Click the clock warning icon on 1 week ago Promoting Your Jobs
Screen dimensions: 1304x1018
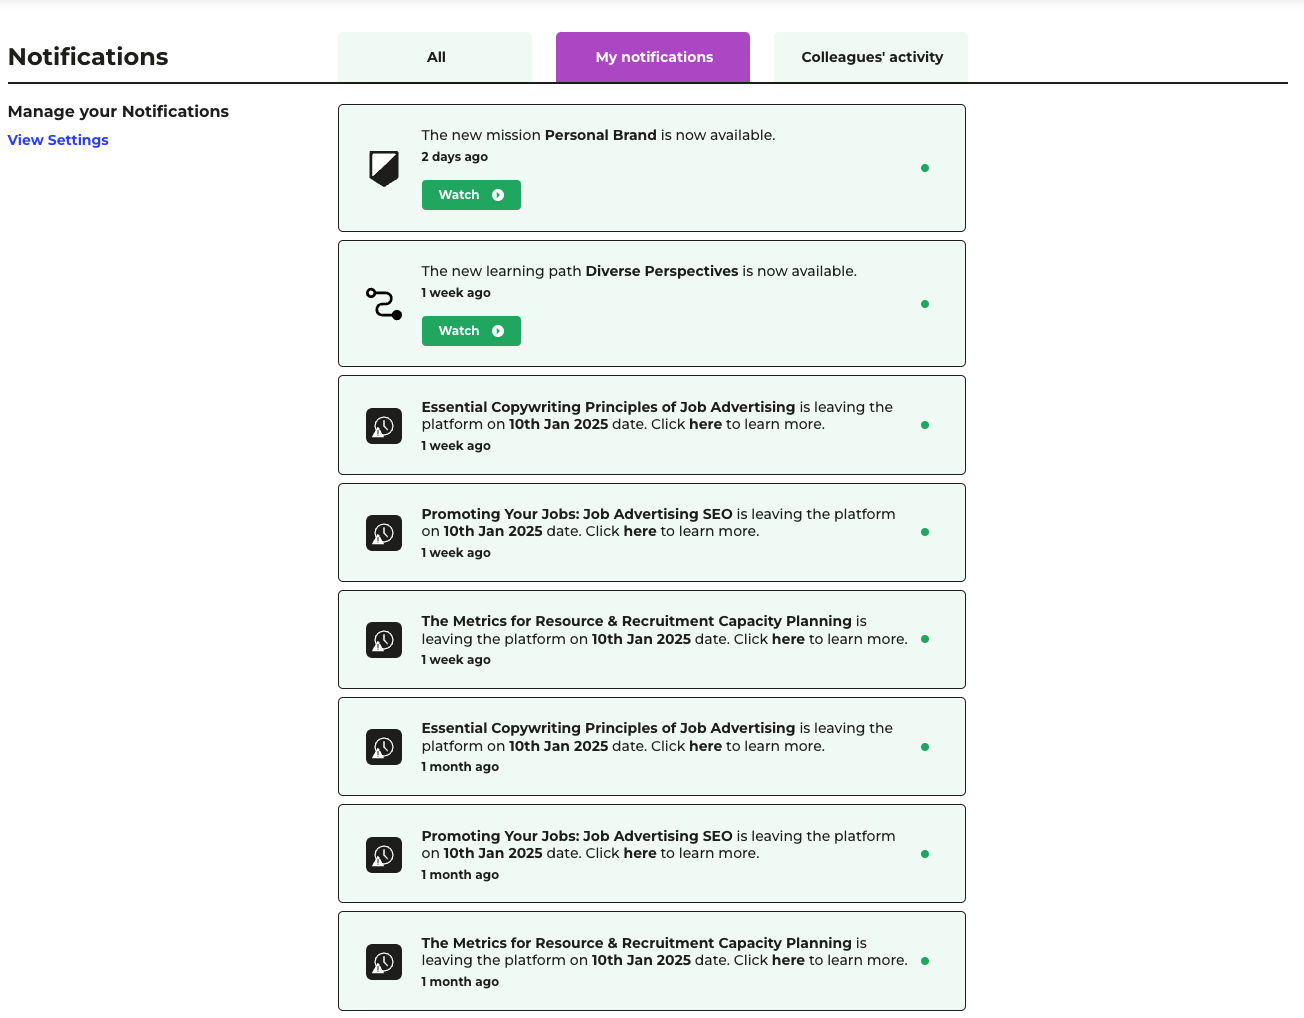[x=384, y=533]
